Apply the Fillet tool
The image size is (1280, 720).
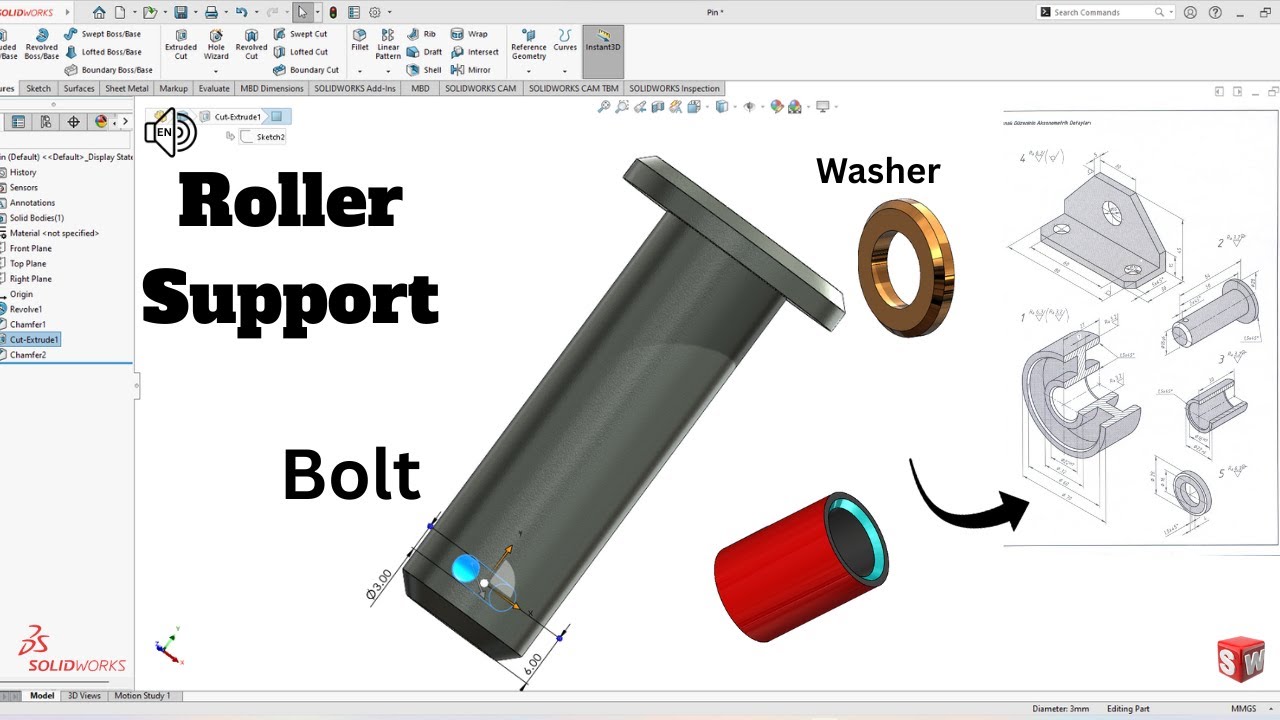[x=360, y=39]
